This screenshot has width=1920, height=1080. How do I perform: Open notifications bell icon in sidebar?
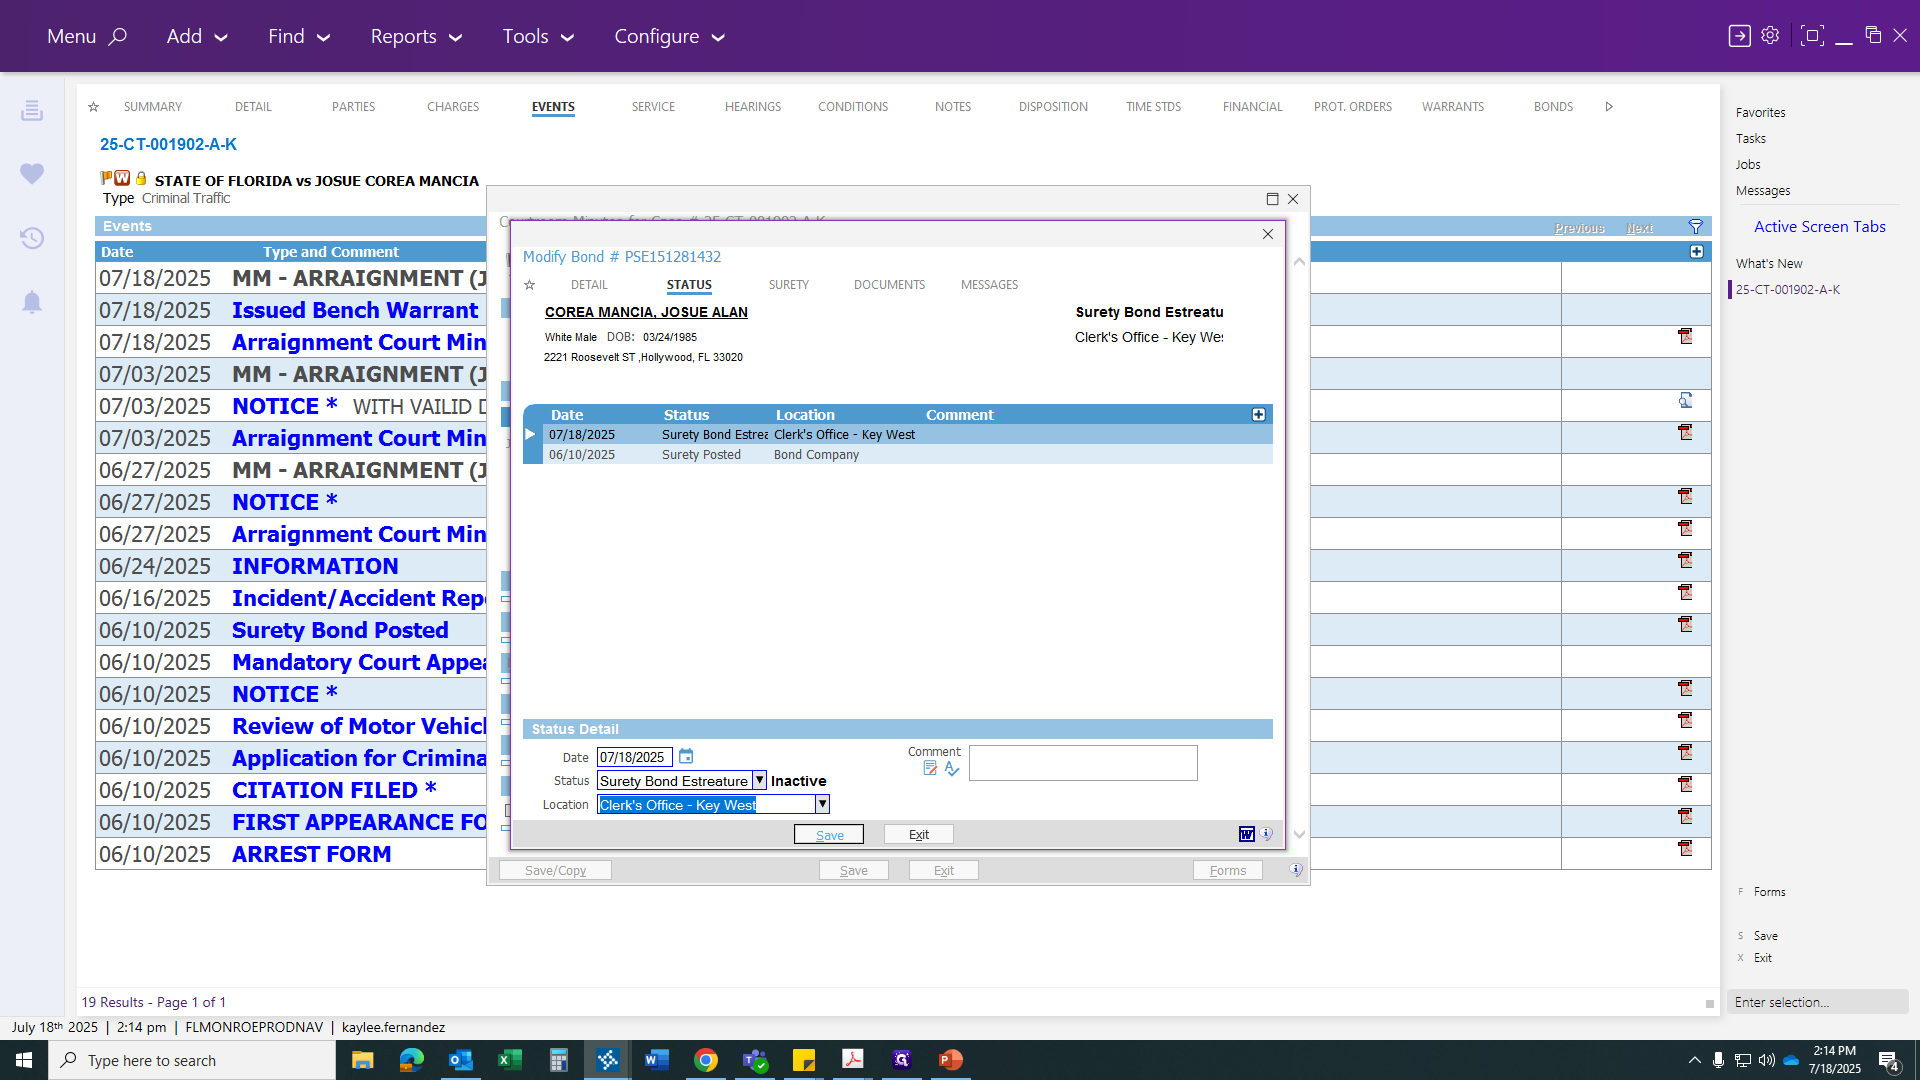click(x=32, y=302)
